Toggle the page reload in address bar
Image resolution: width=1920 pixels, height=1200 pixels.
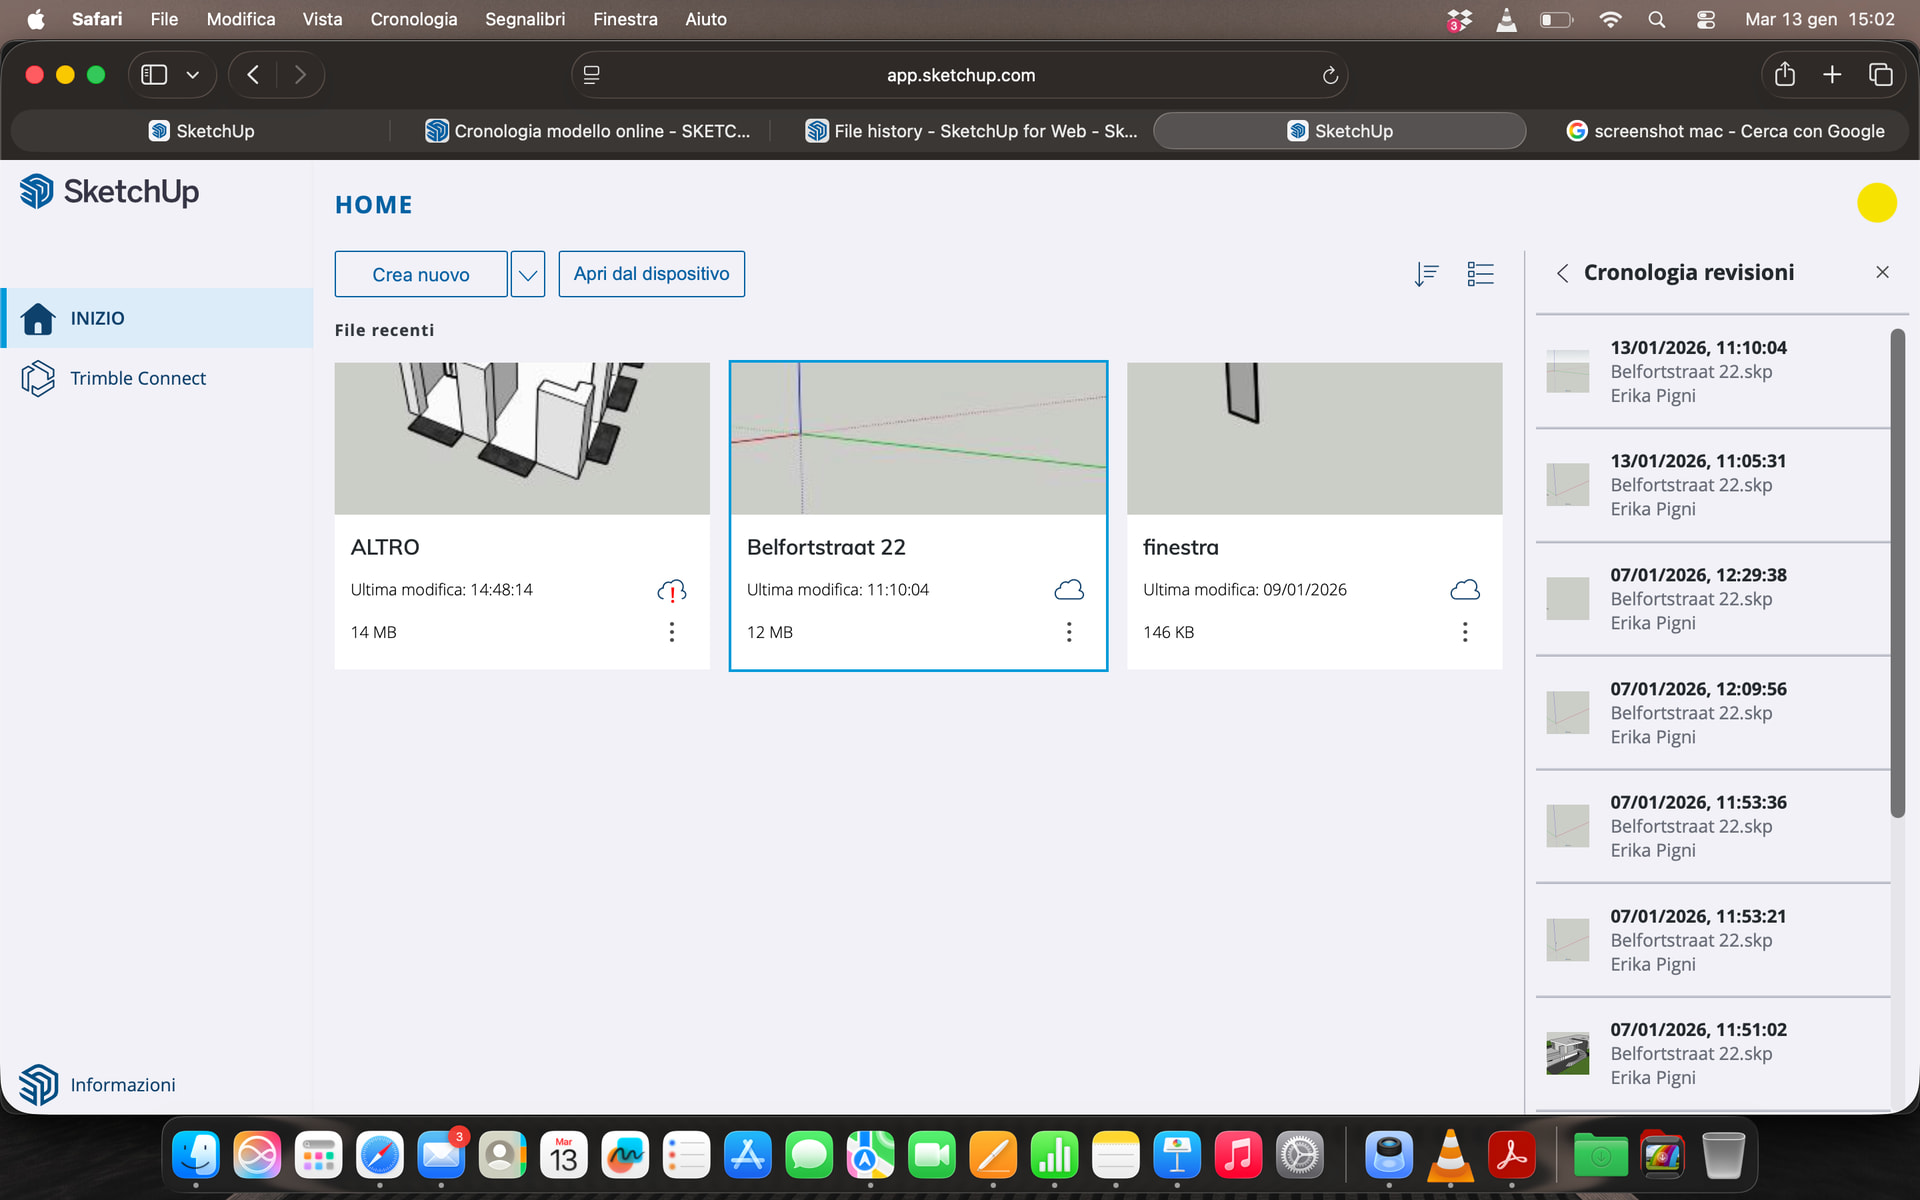point(1330,74)
